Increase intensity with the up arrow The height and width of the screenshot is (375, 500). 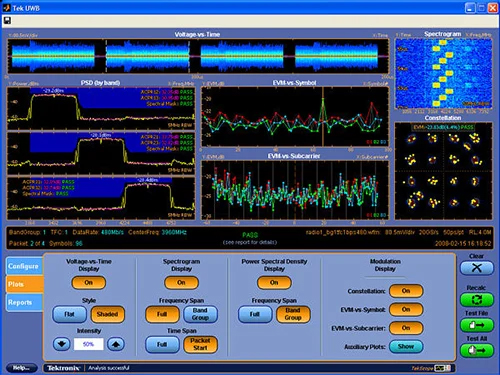[x=116, y=344]
